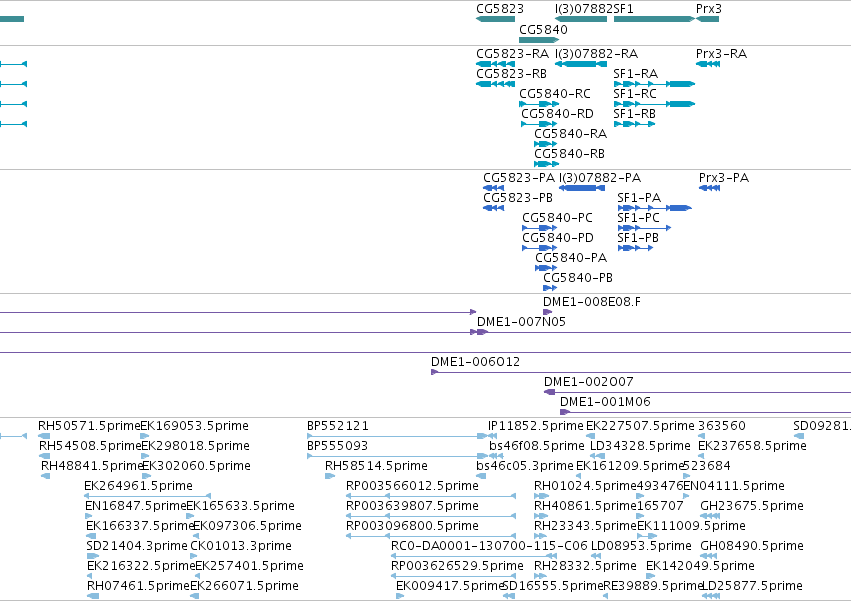
Task: Select clone DME1-002O07
Action: (697, 393)
